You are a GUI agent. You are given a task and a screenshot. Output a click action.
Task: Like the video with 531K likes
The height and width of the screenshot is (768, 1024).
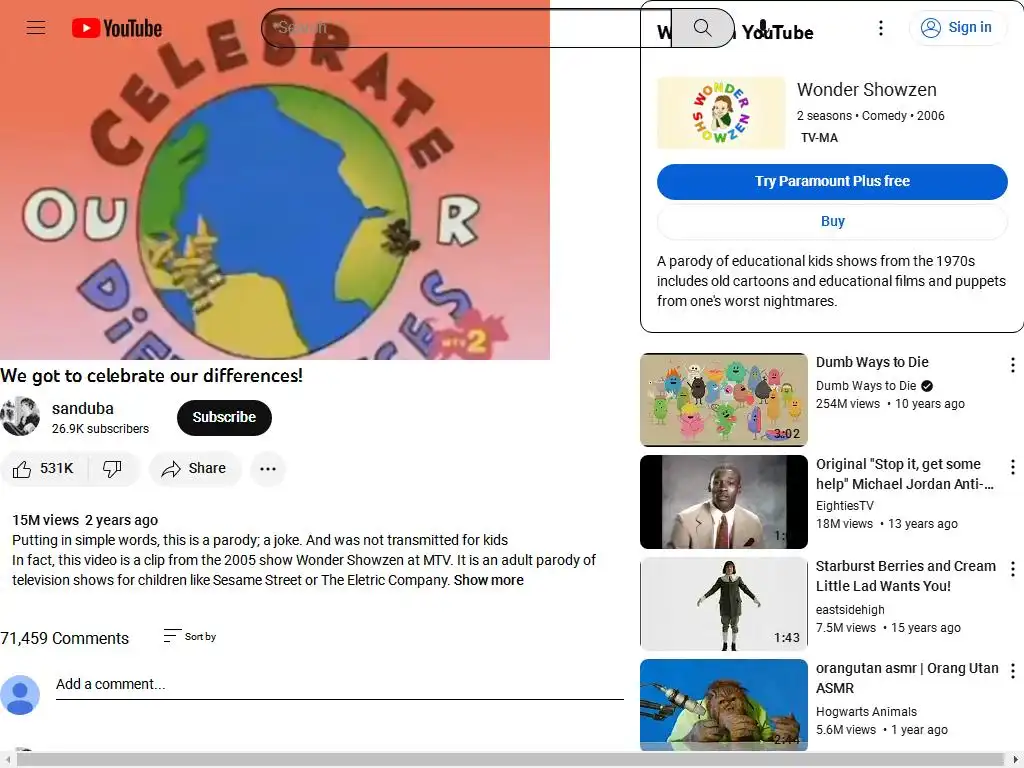(44, 469)
